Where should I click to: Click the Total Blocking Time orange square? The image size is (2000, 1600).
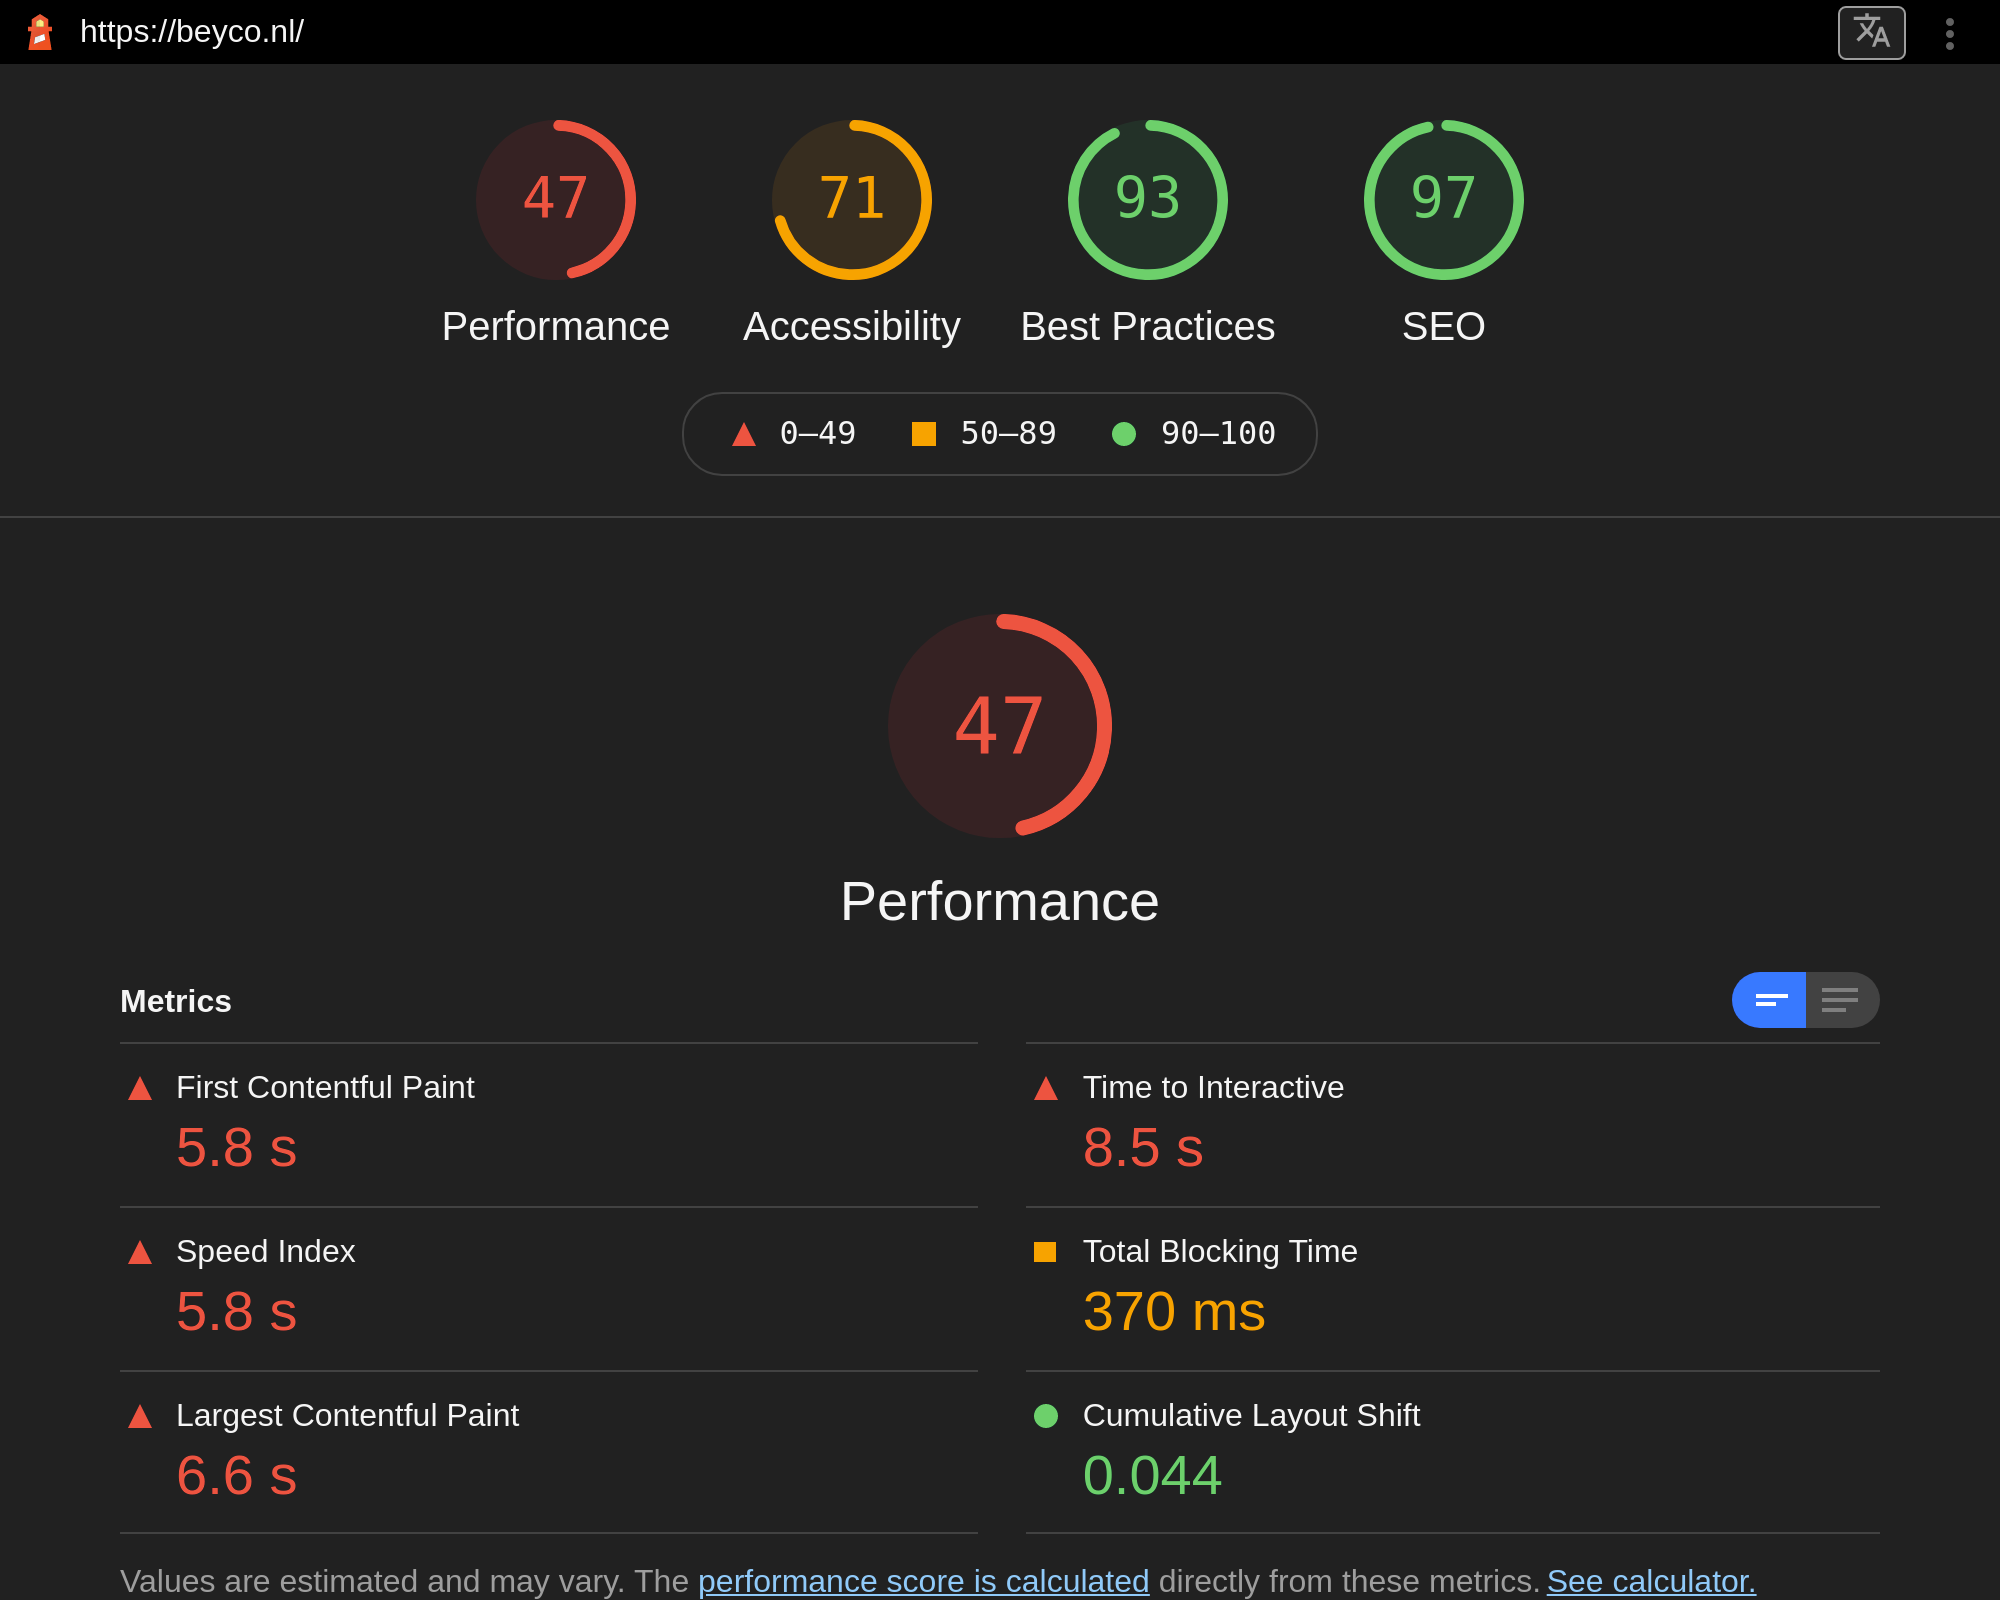[x=1045, y=1252]
